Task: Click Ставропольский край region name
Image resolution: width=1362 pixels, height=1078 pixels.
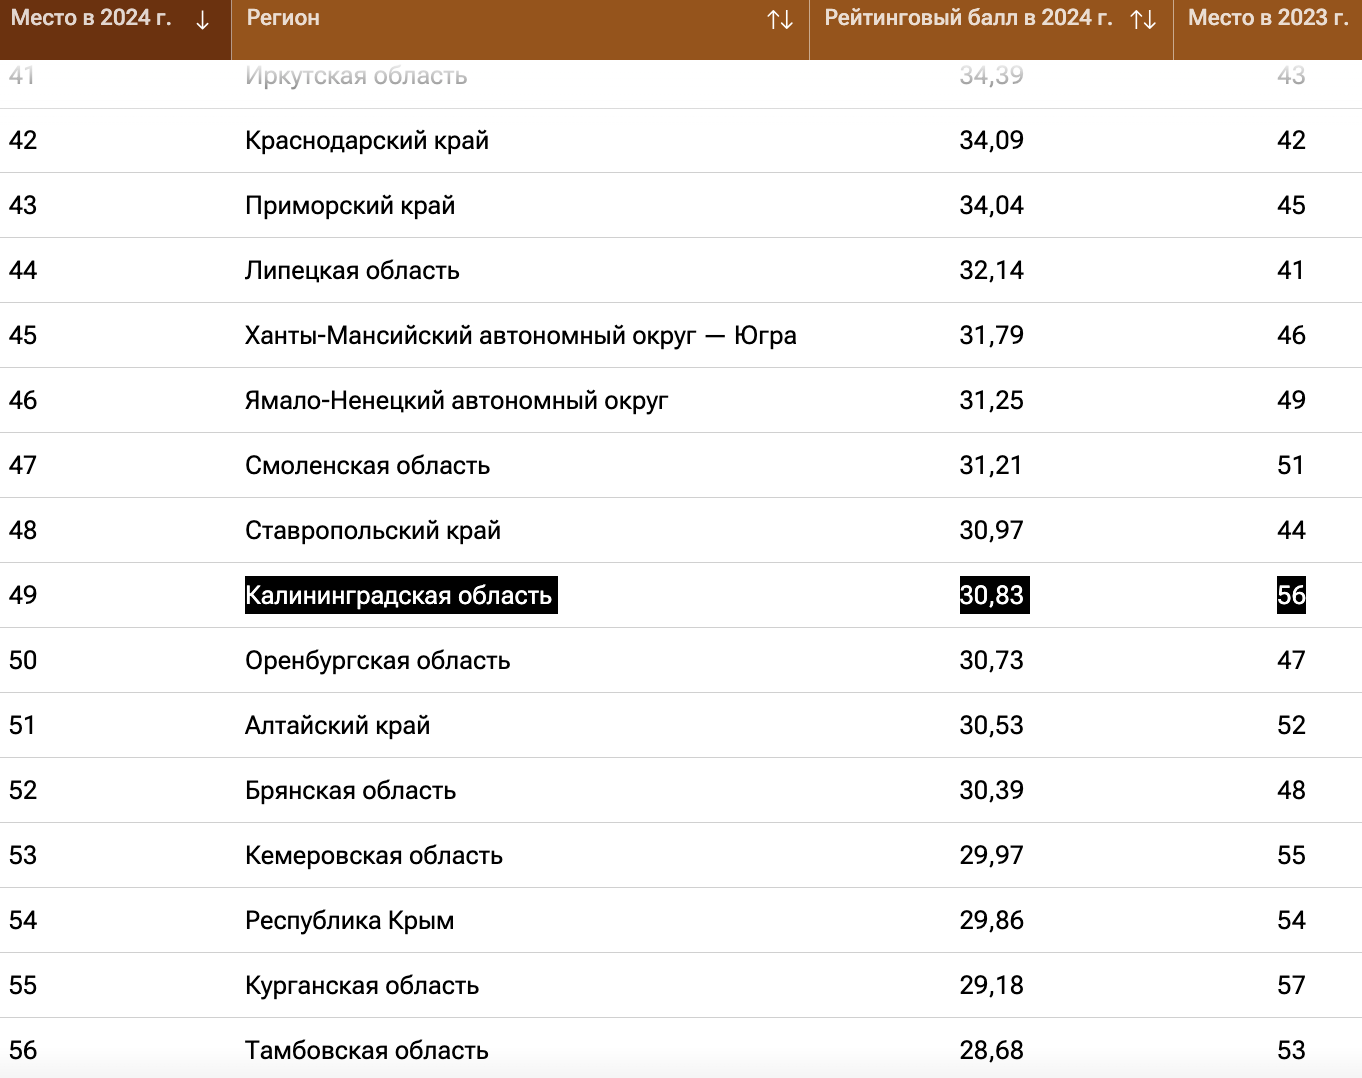Action: tap(372, 530)
